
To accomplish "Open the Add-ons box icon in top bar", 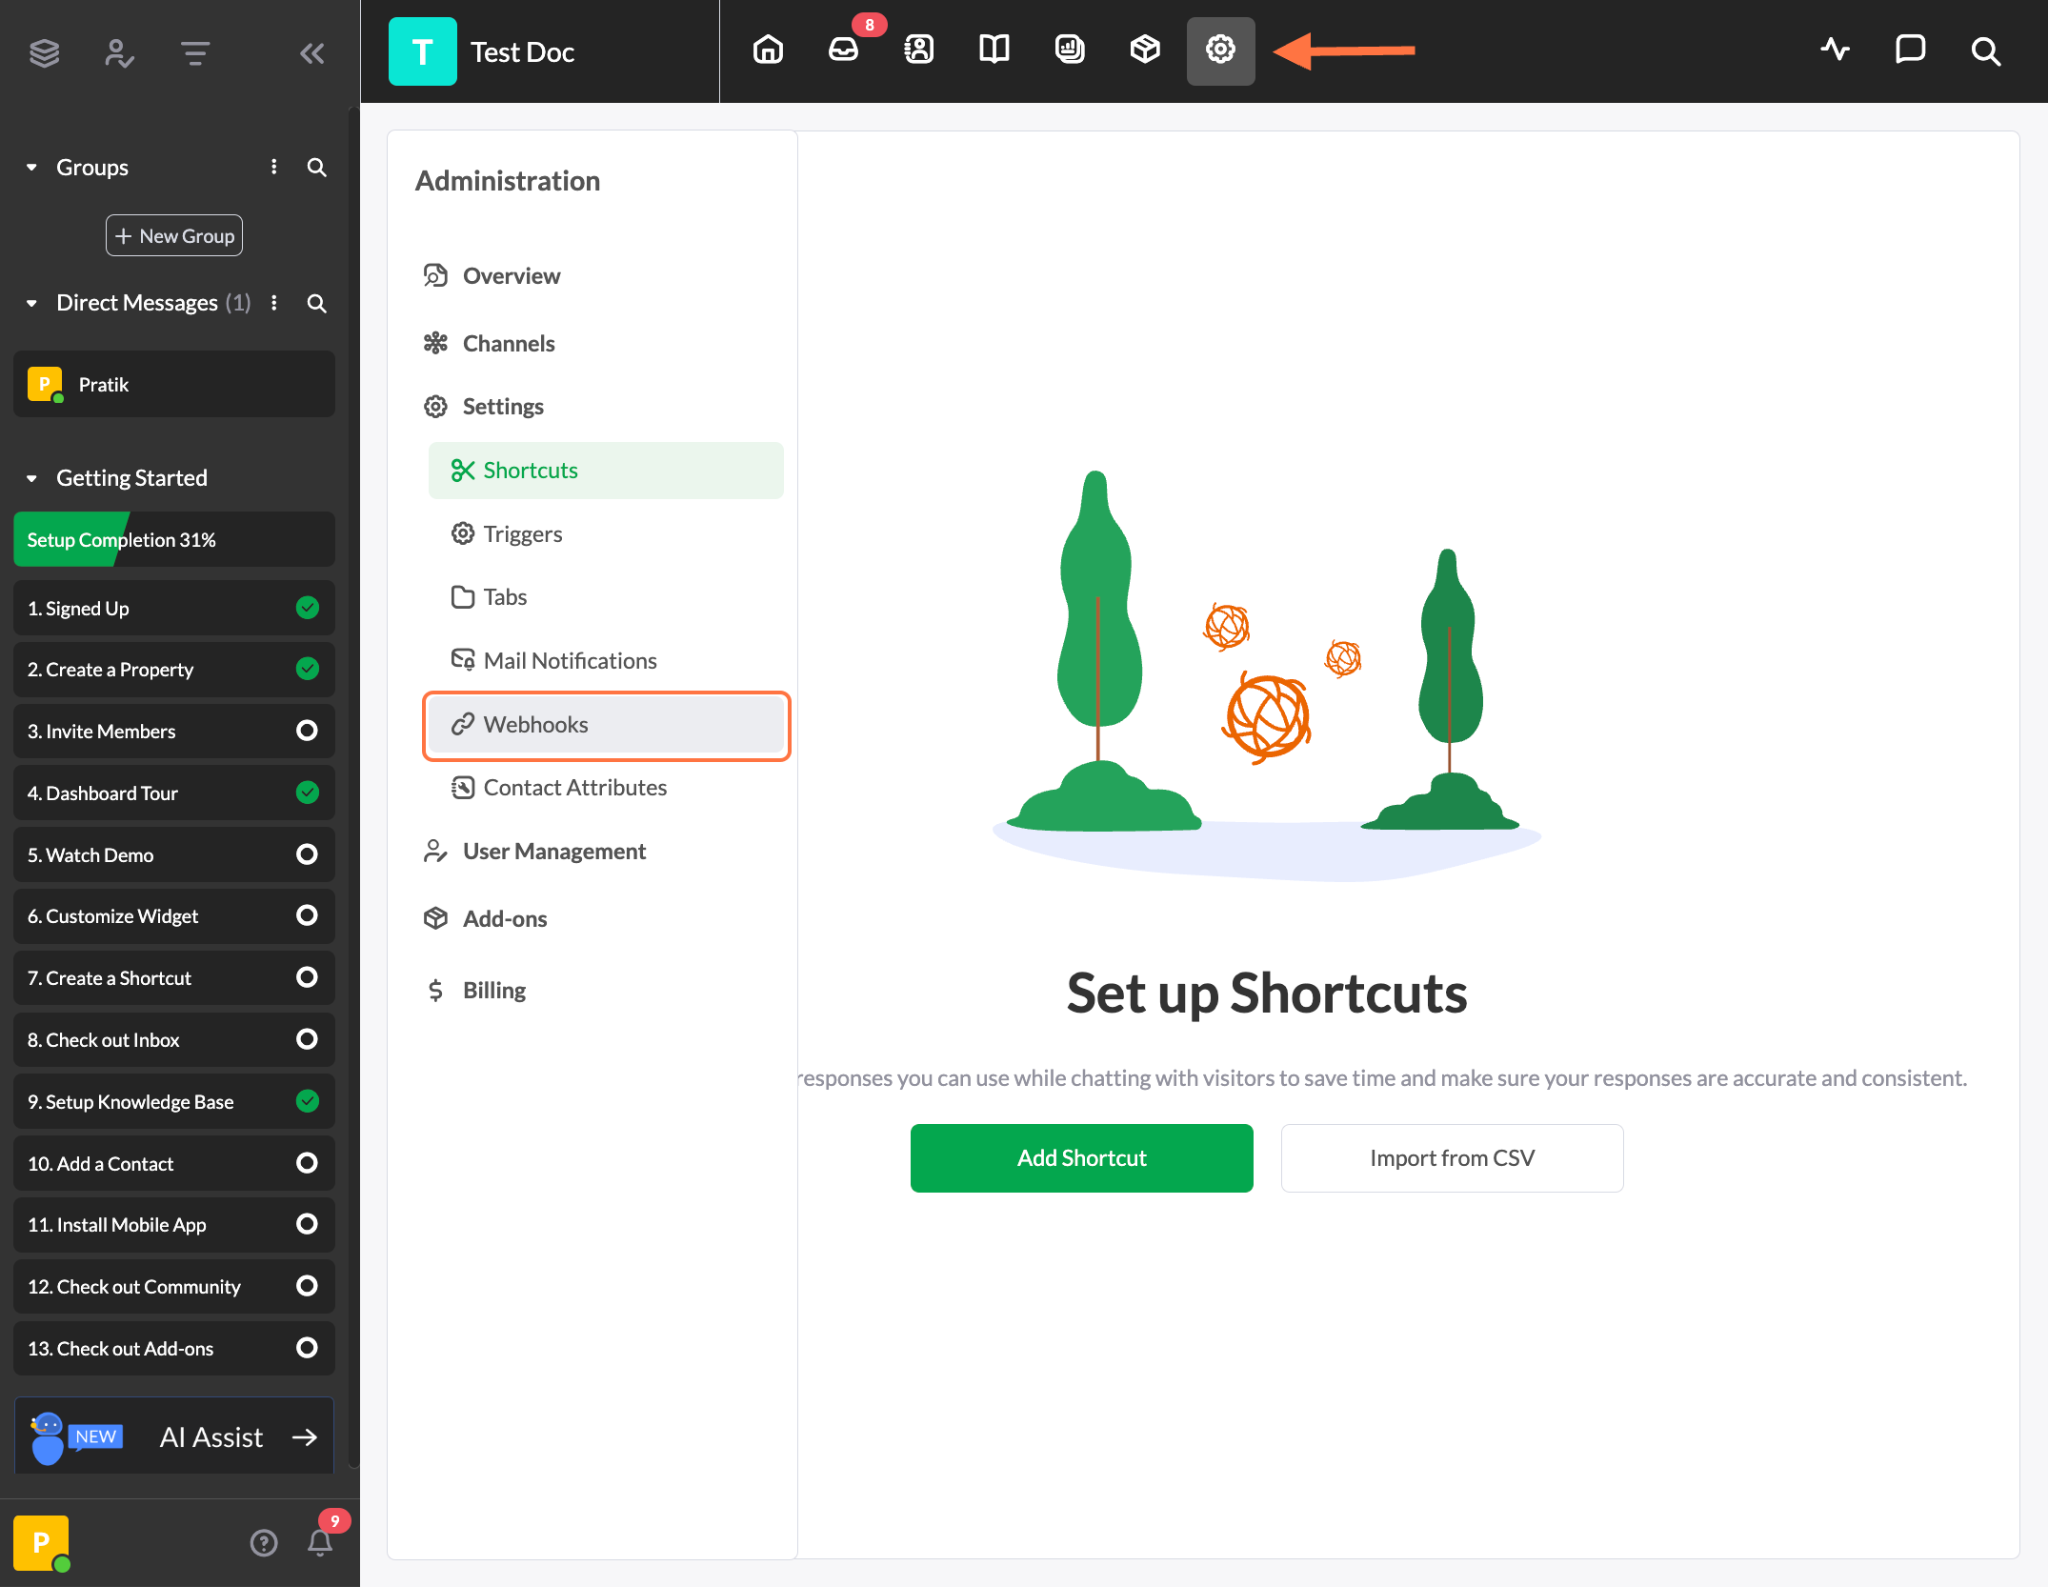I will (x=1144, y=49).
